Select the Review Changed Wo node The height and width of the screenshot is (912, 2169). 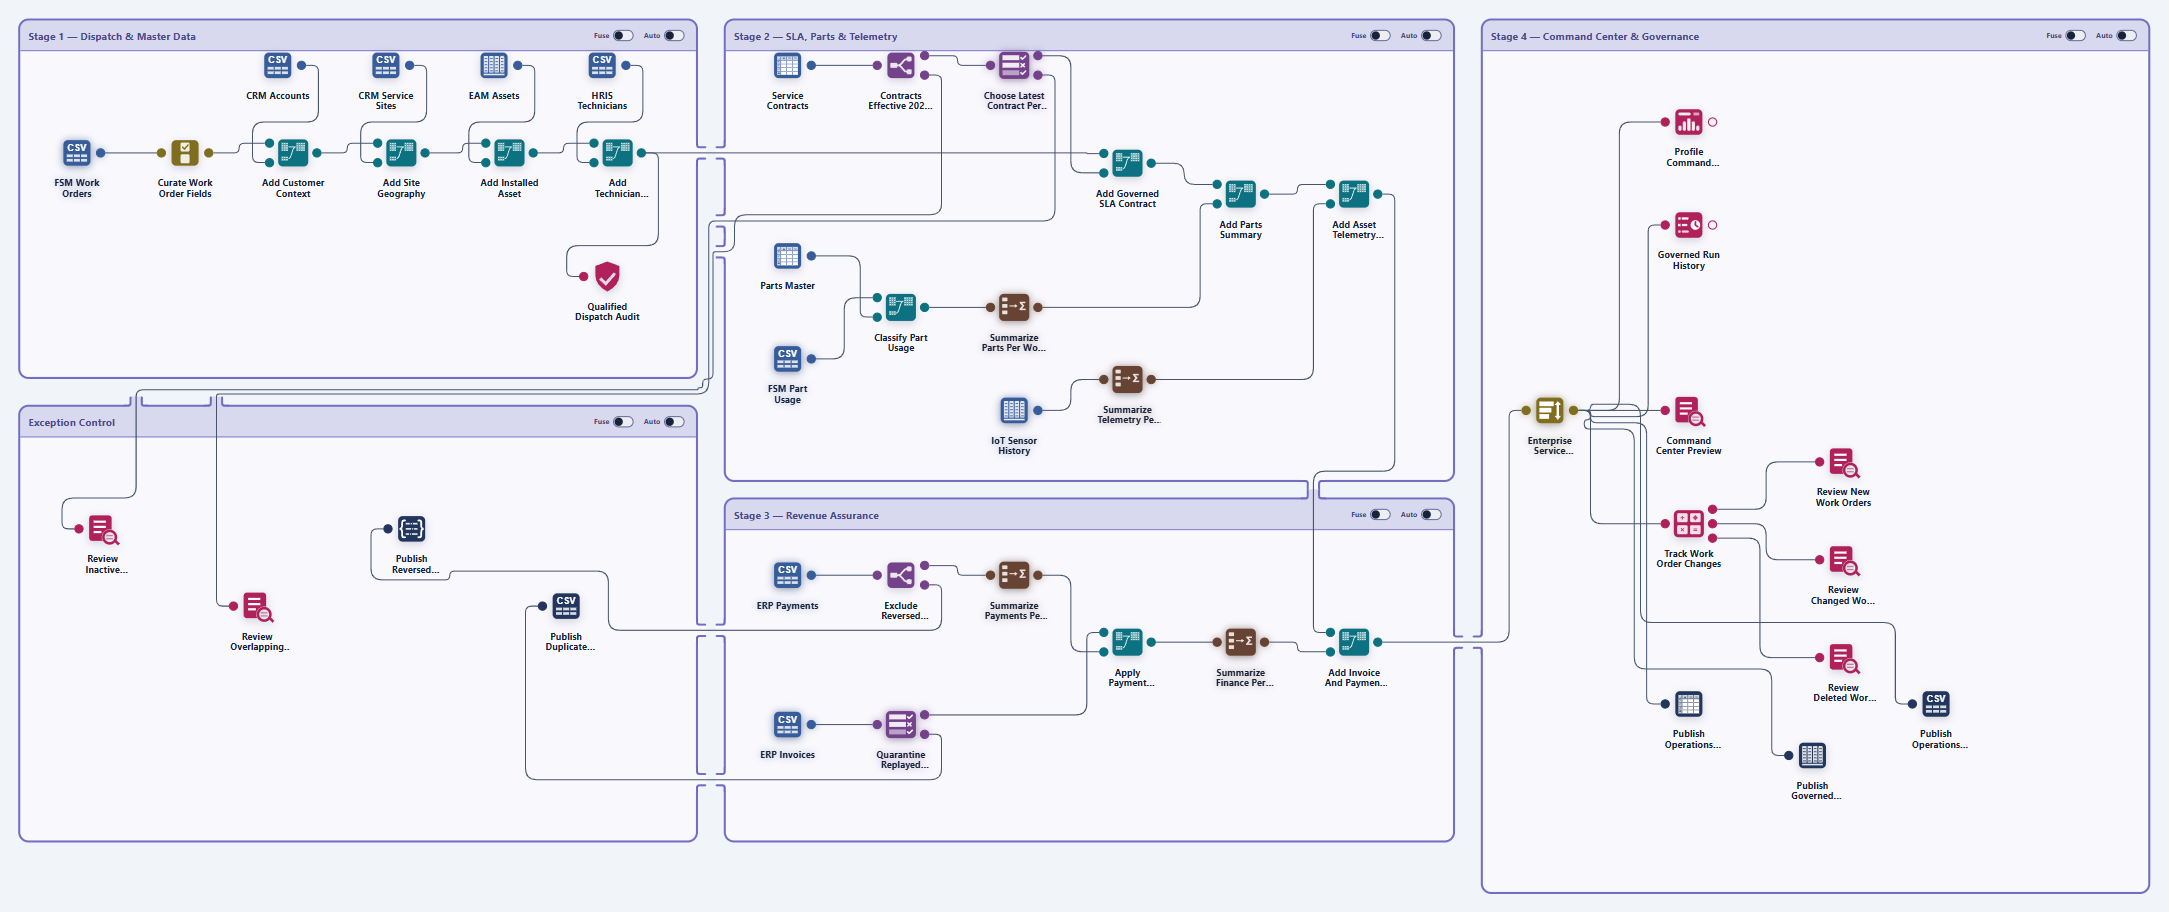coord(1844,560)
